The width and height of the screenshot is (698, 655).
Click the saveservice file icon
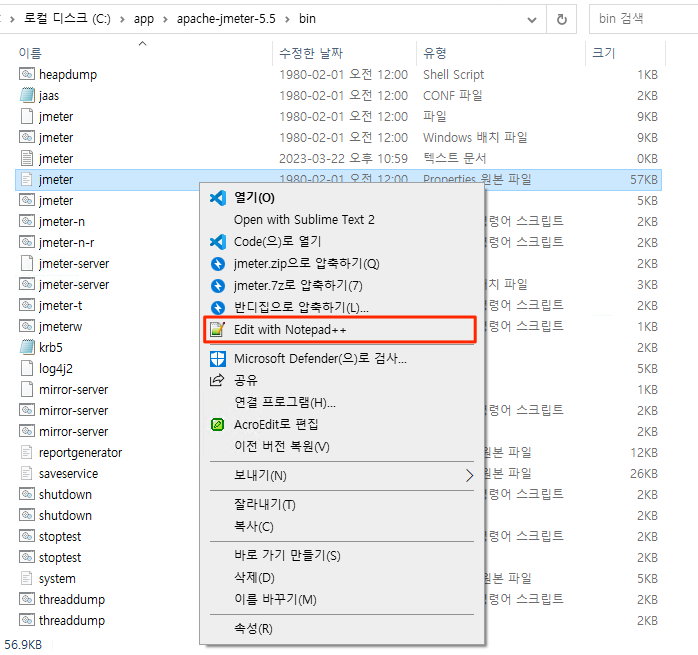27,473
